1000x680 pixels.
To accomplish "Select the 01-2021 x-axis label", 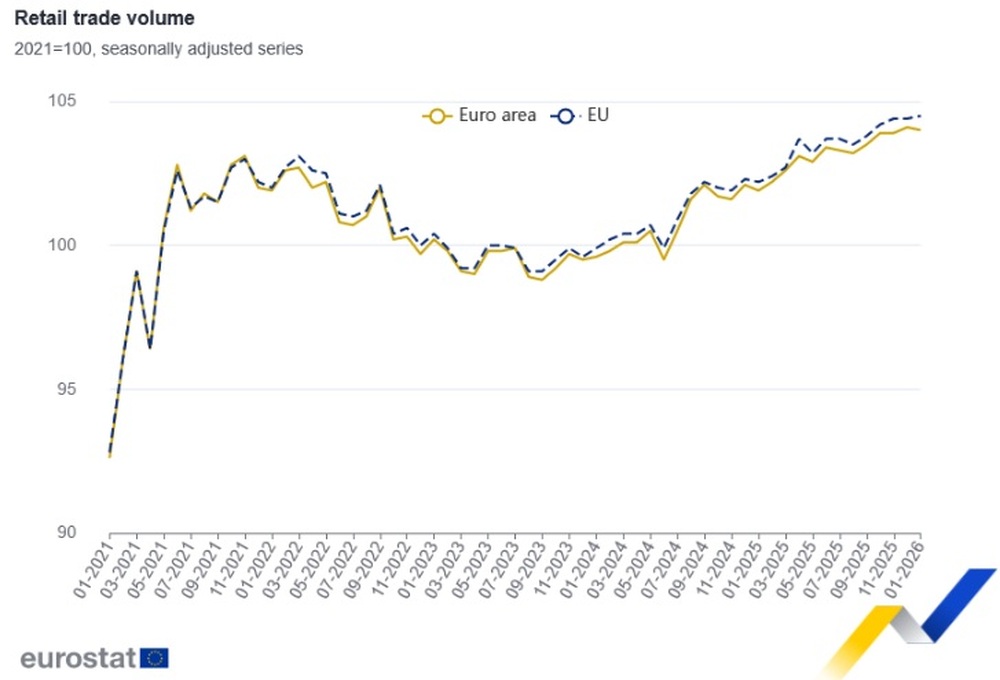I will click(x=92, y=569).
